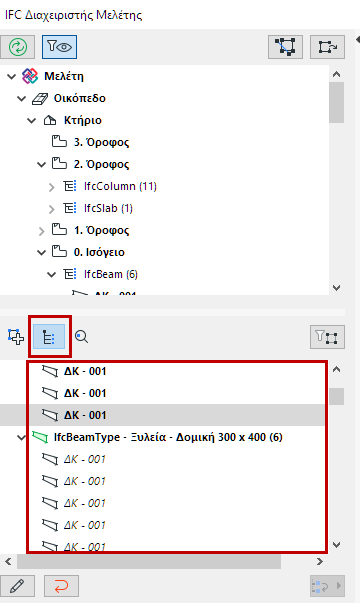Select the Οικόπεδο tree item
The width and height of the screenshot is (360, 603).
80,98
